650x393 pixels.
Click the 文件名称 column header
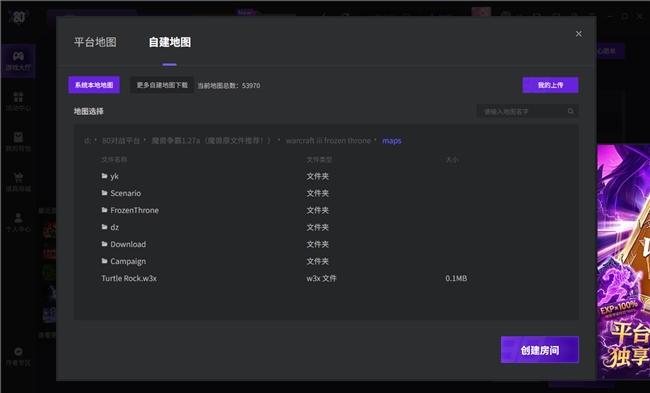tap(114, 160)
